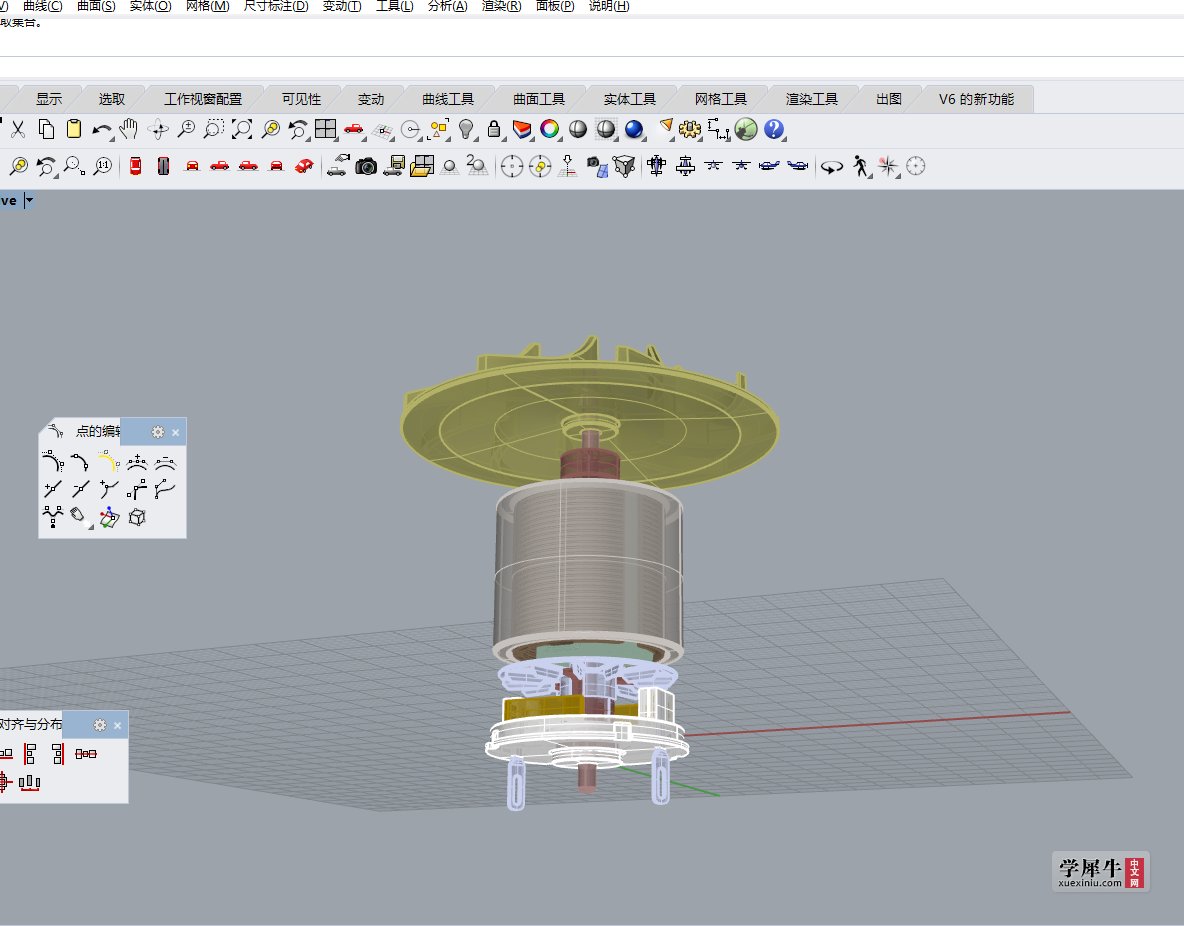
Task: Choose Zoom Window dashed-rectangle tool
Action: (x=214, y=129)
